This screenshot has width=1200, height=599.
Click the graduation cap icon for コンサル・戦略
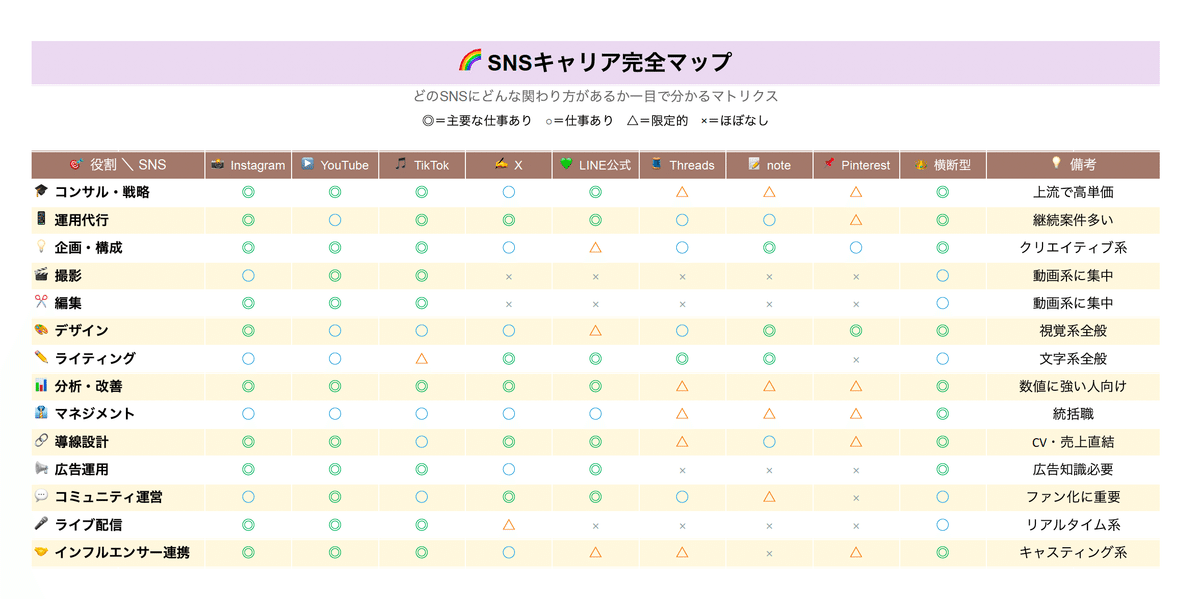point(41,192)
